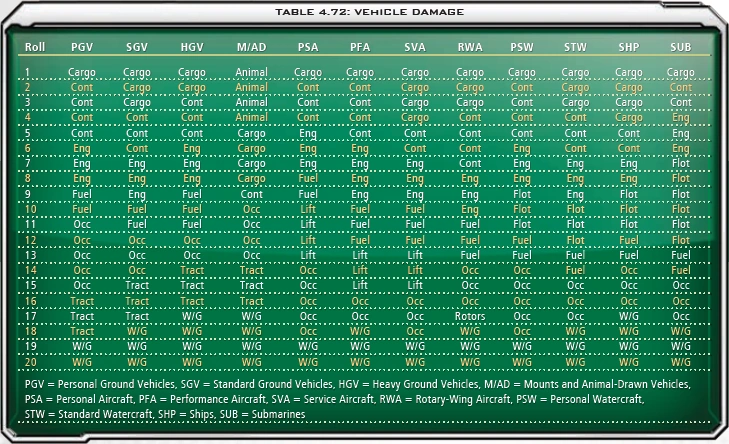
Task: Select the "M/AD" column header
Action: pos(252,47)
